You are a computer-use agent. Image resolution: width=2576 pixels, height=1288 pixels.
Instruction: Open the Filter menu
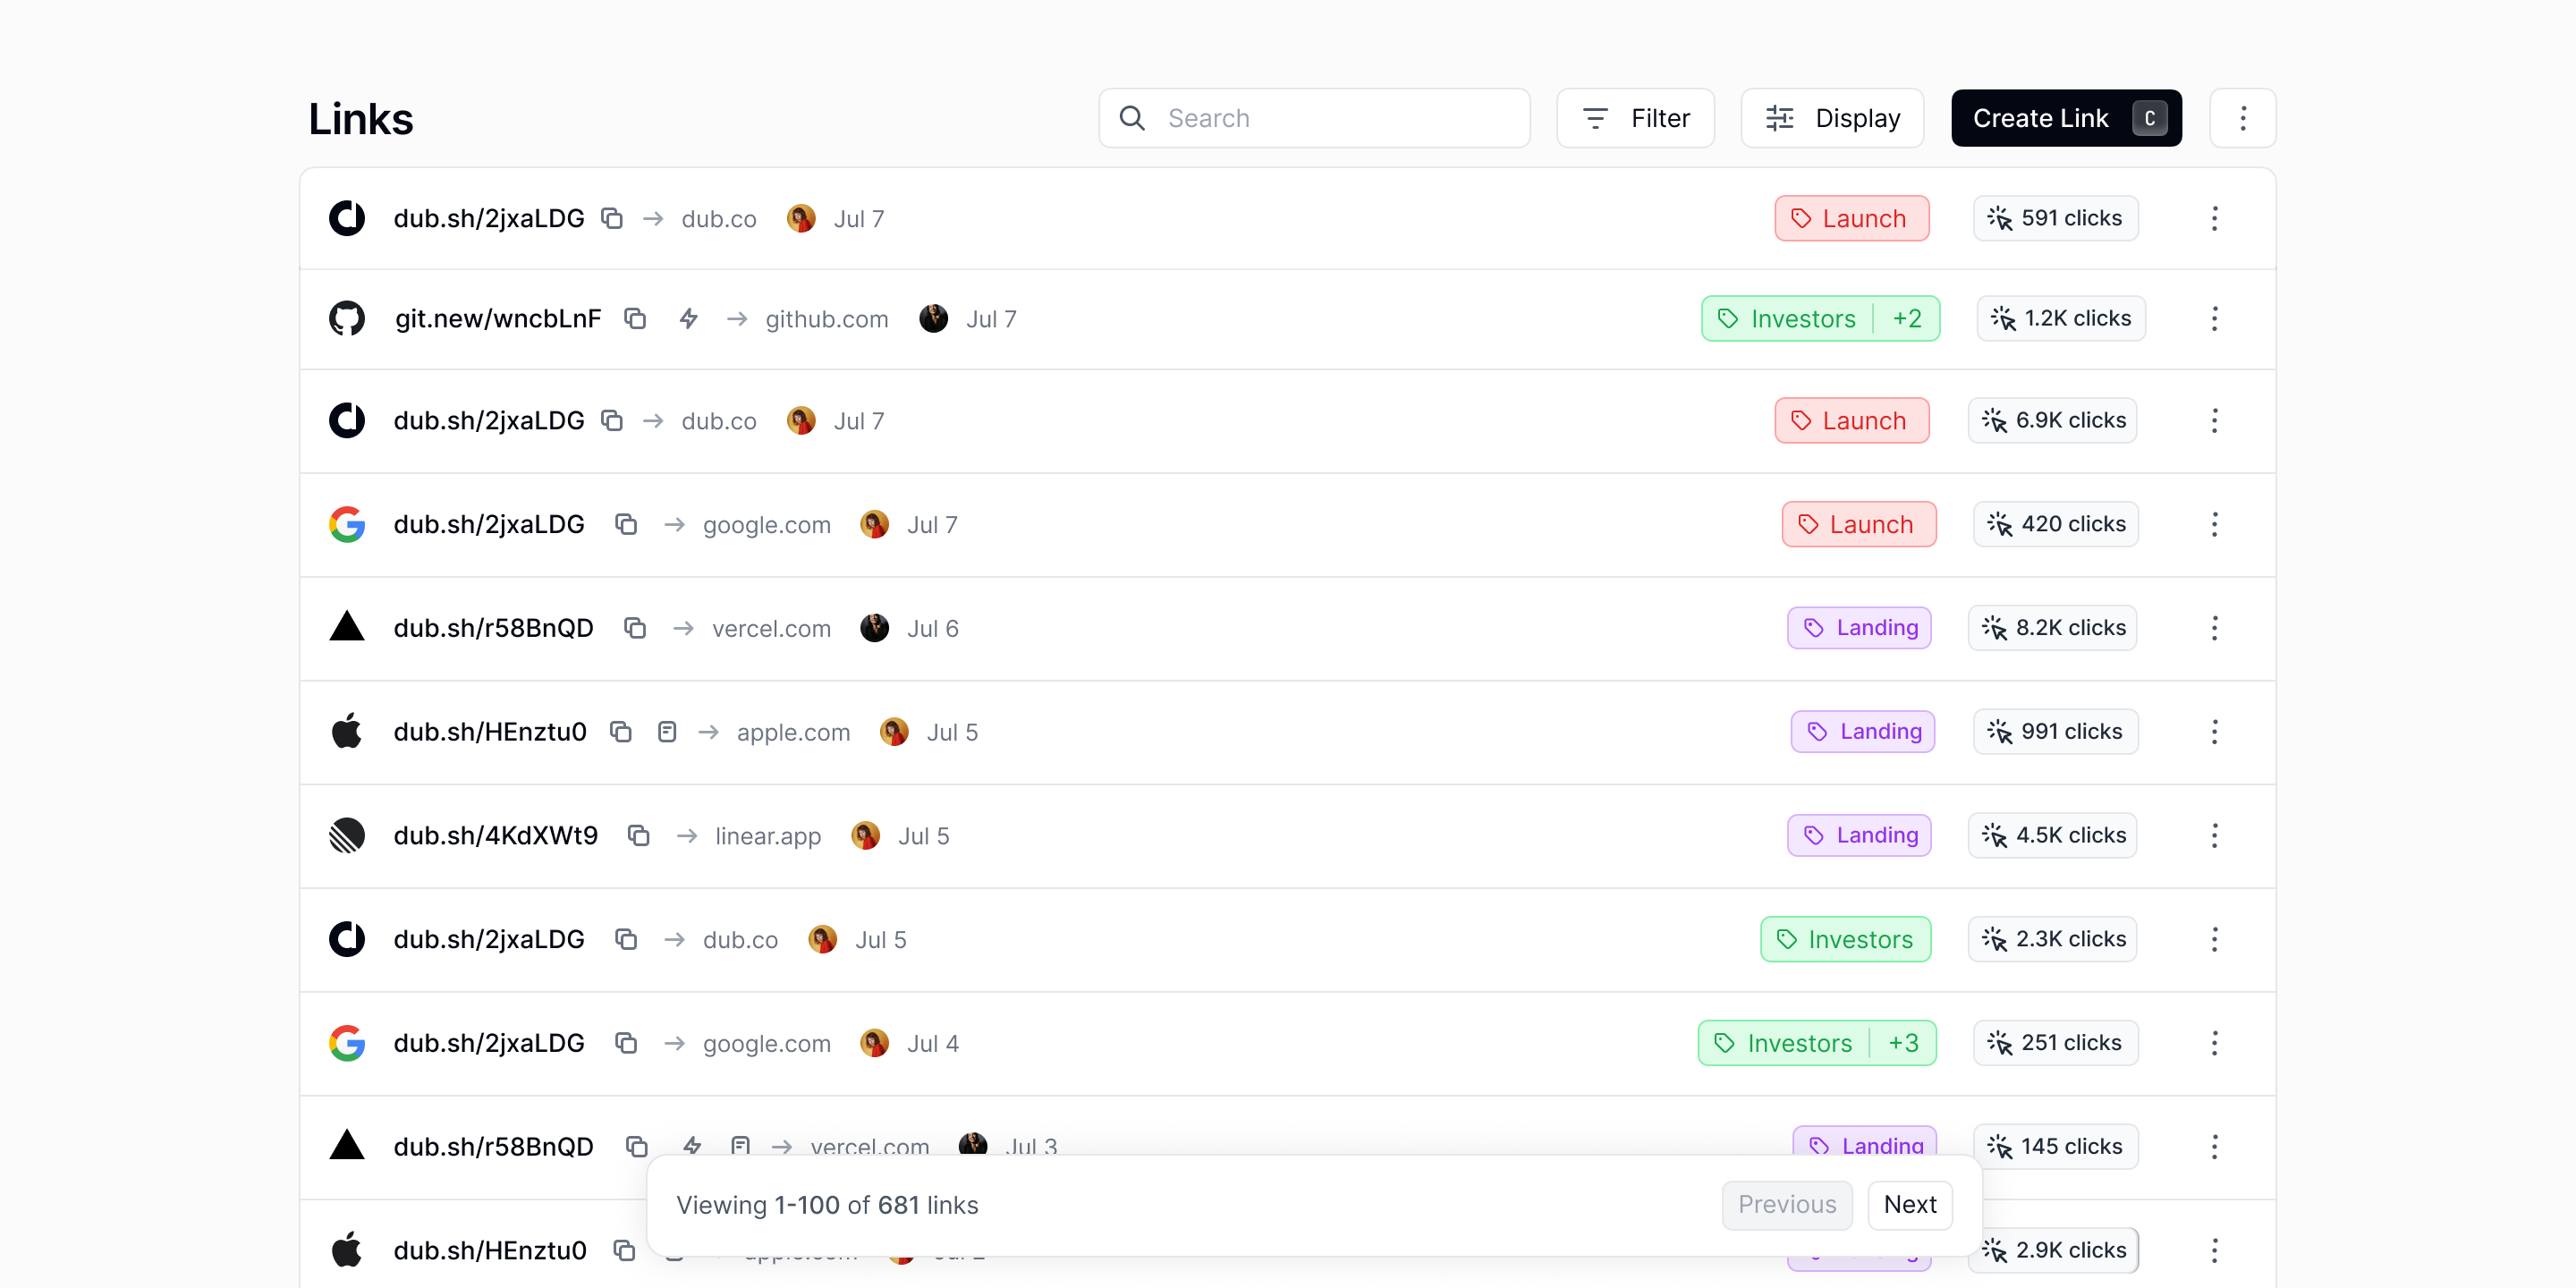pos(1634,117)
